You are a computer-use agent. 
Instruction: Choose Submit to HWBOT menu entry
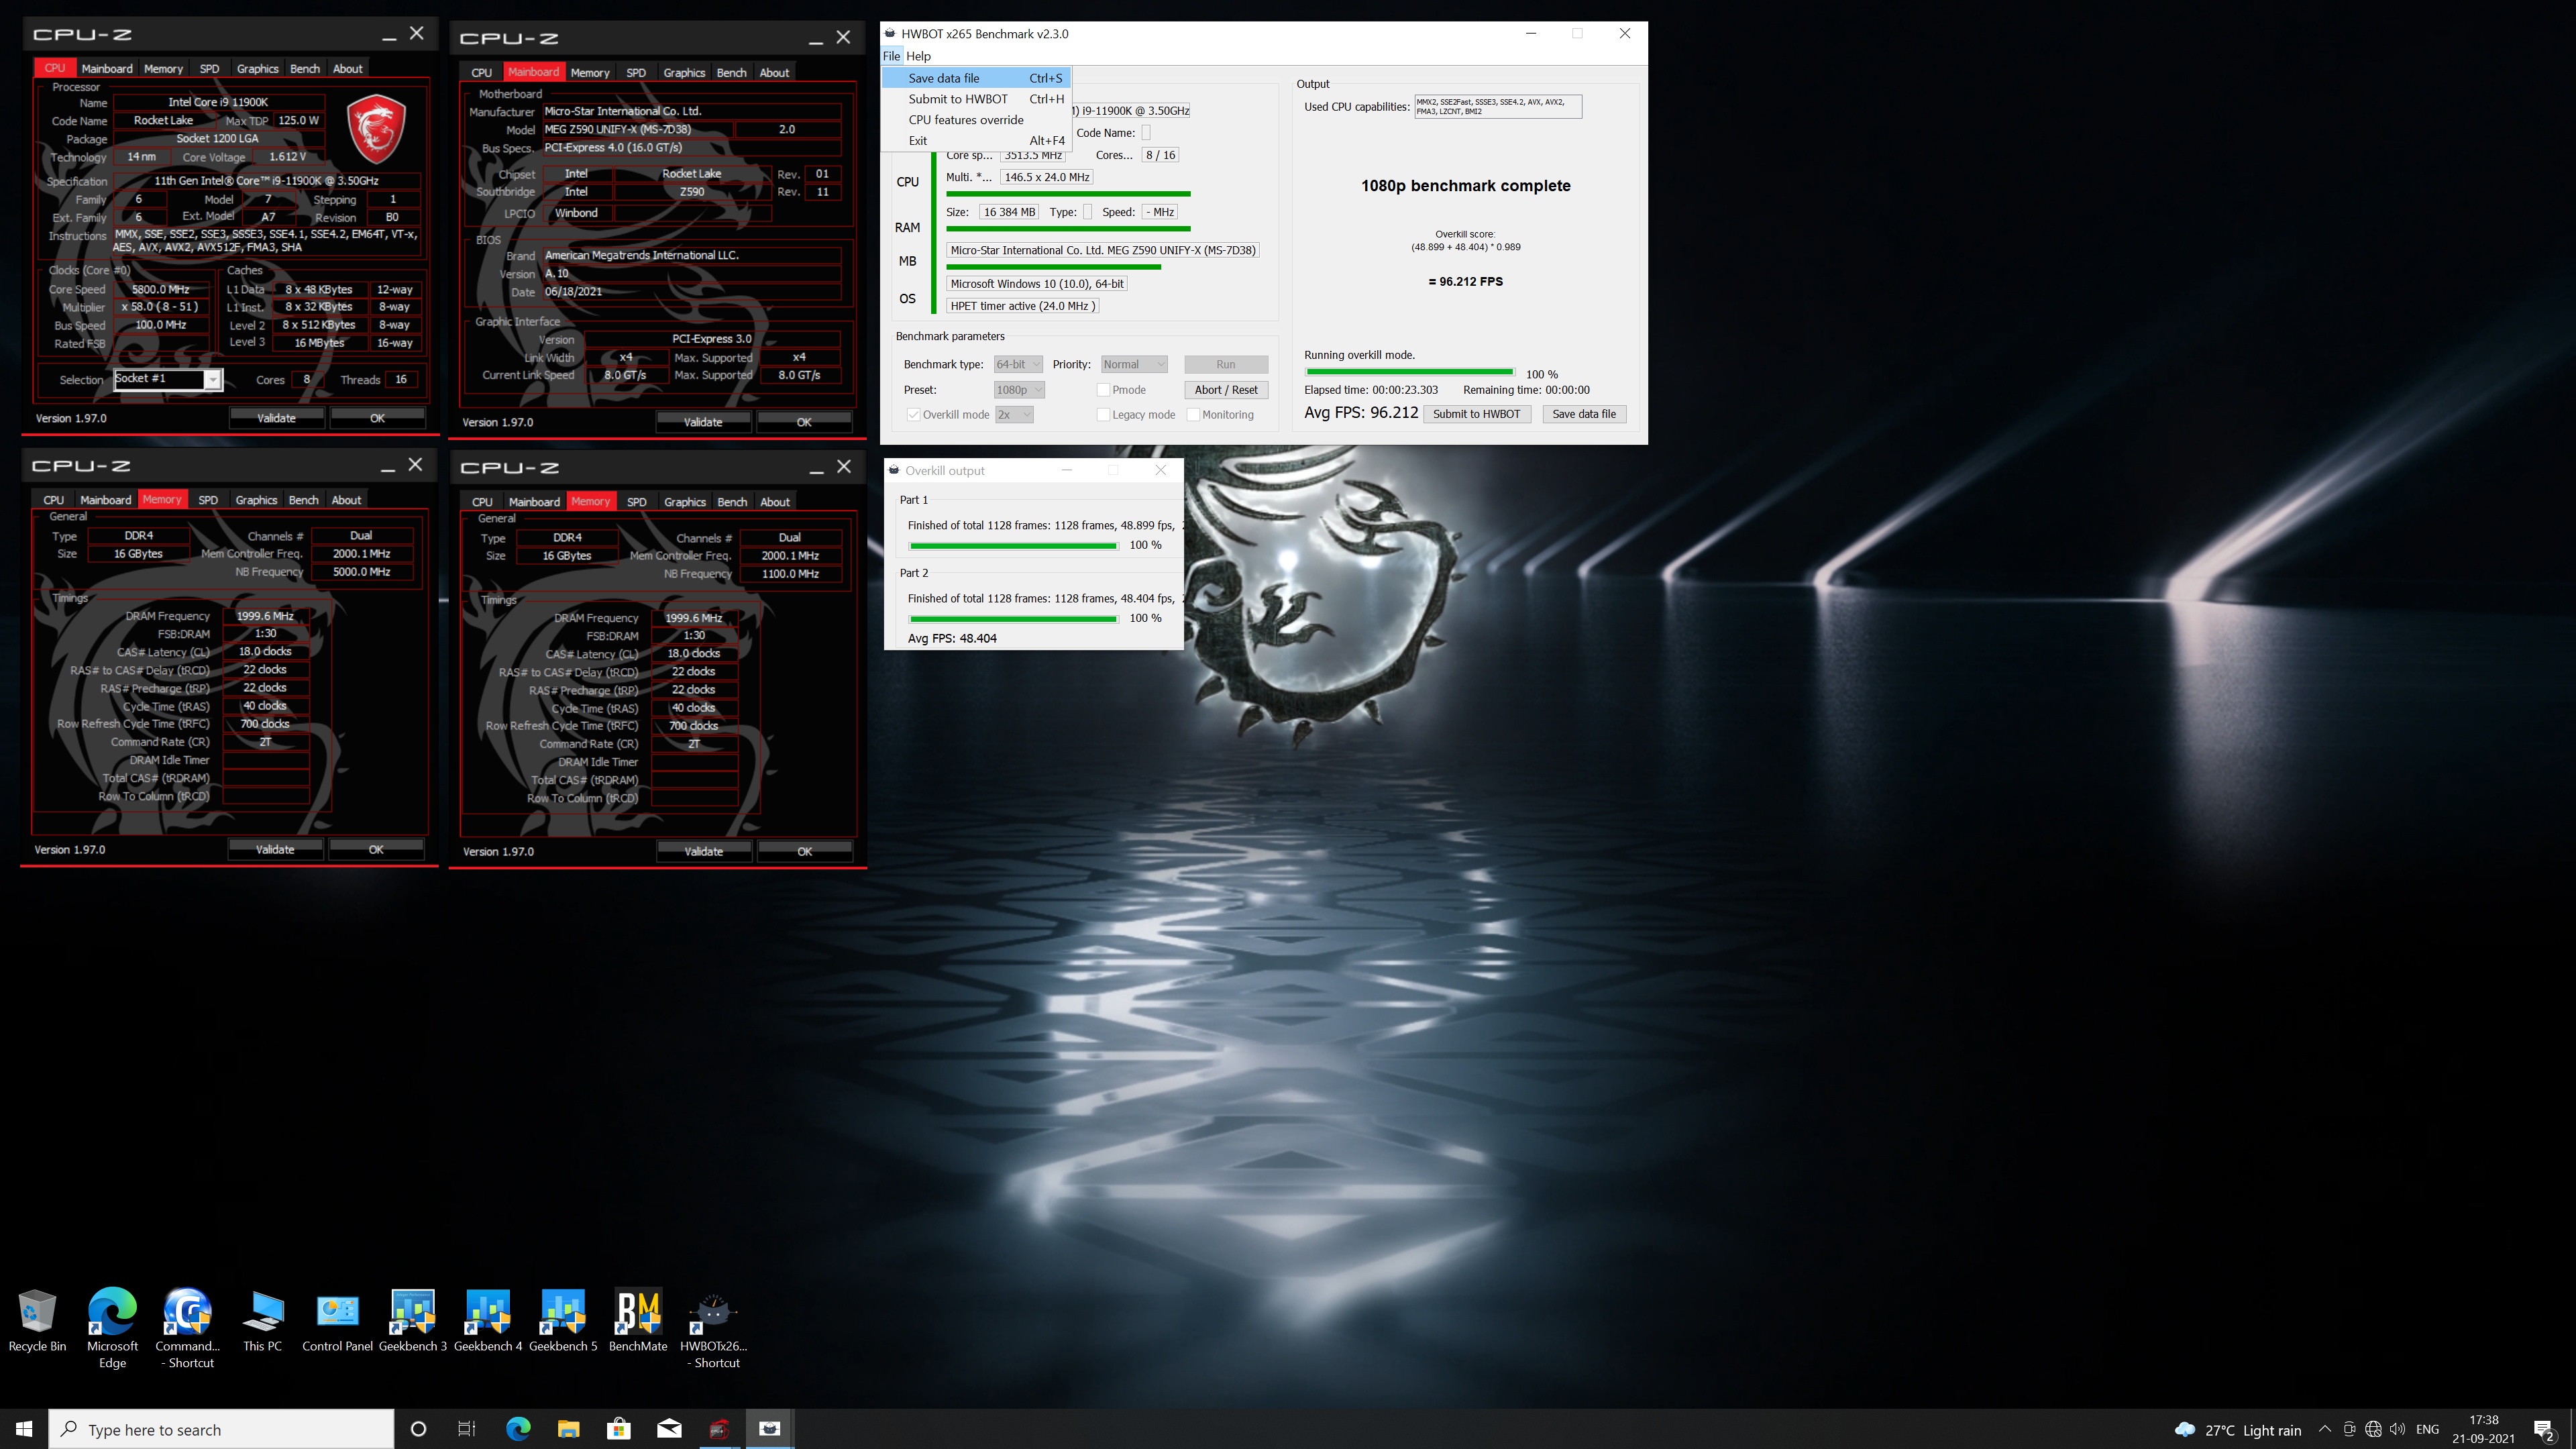[x=977, y=99]
